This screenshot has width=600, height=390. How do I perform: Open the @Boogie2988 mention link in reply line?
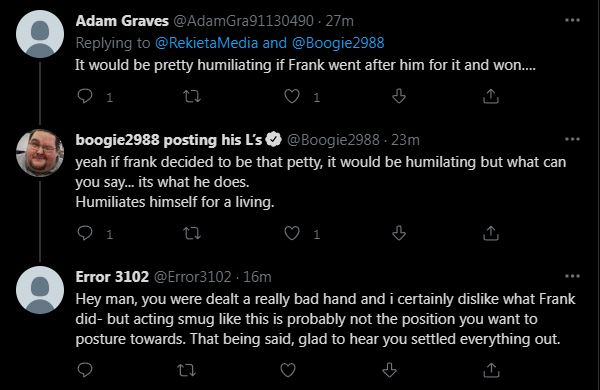click(x=338, y=43)
